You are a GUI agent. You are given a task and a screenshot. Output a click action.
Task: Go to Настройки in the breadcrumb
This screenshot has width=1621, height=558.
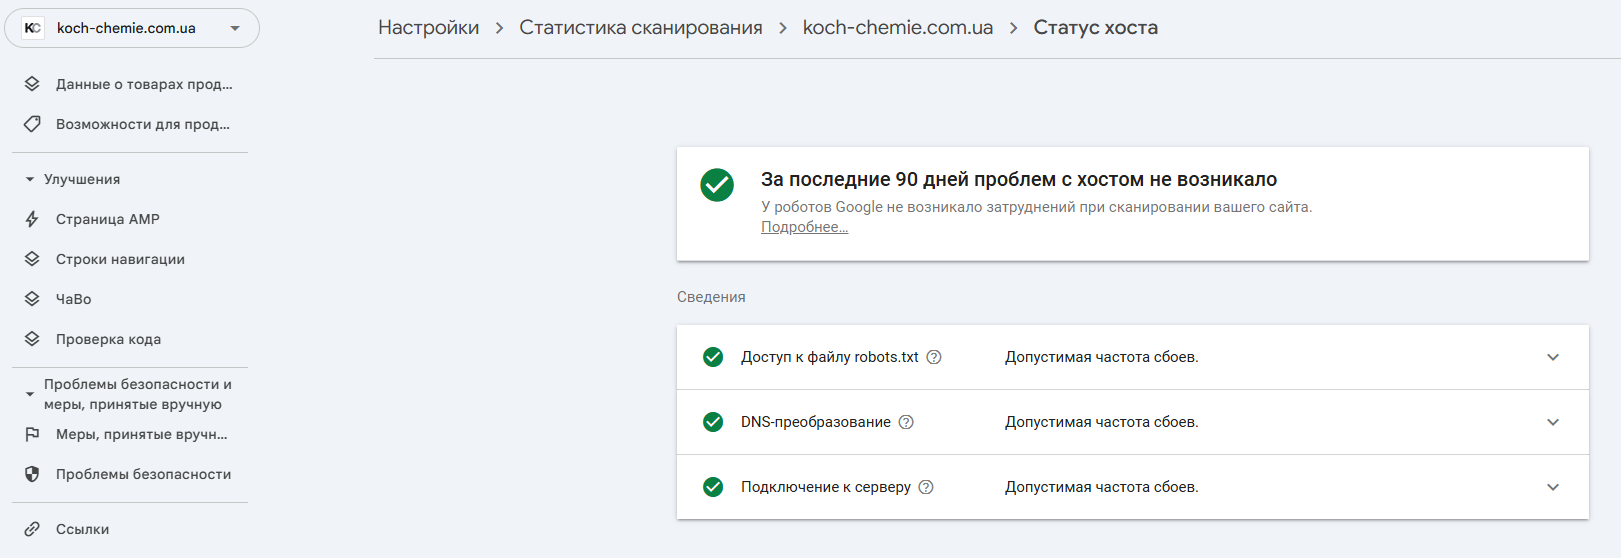[428, 28]
